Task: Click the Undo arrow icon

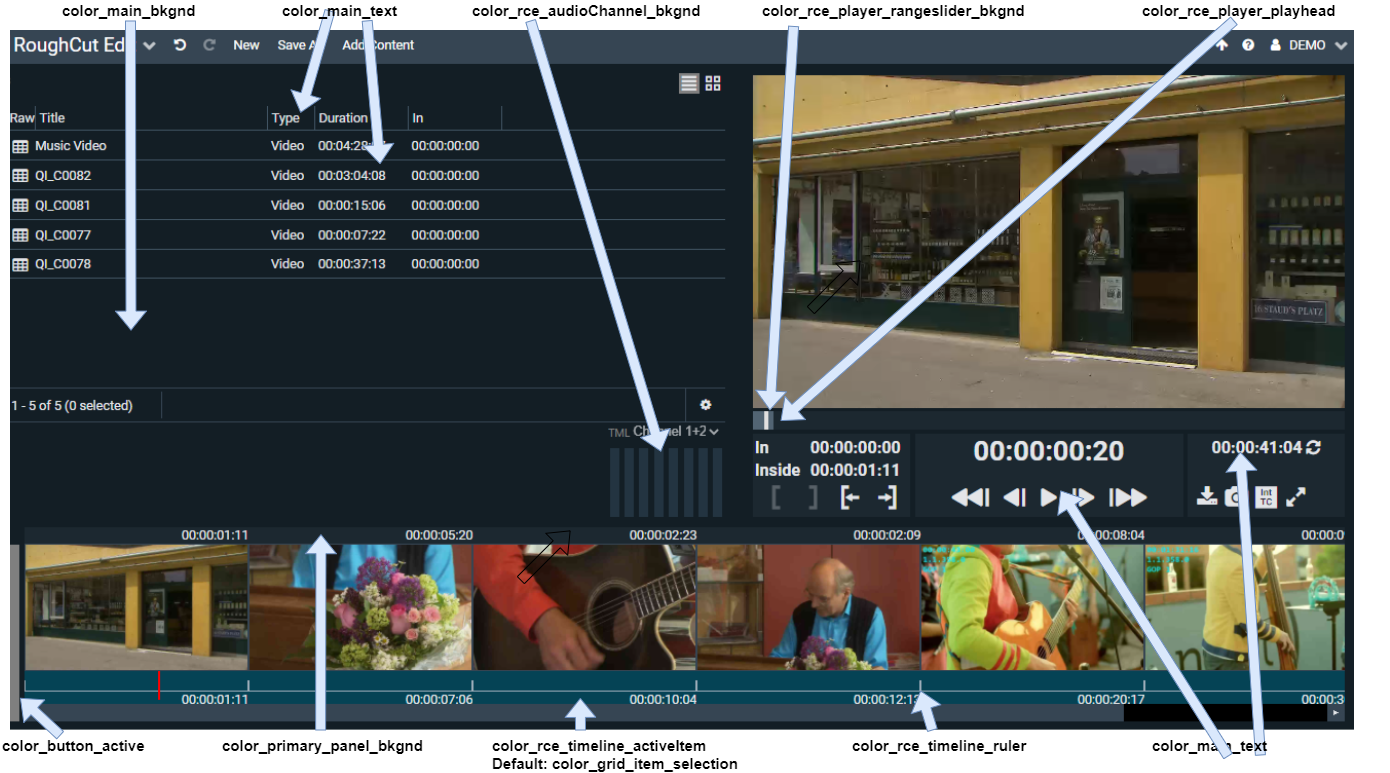Action: coord(180,45)
